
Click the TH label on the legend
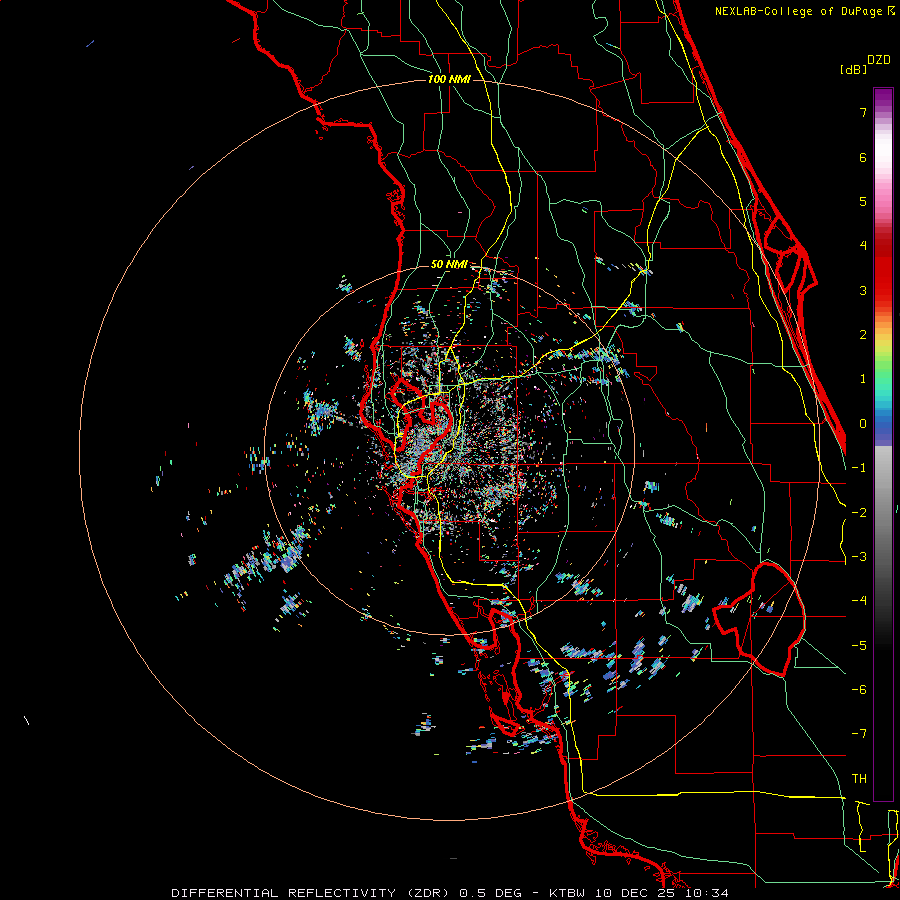click(859, 779)
